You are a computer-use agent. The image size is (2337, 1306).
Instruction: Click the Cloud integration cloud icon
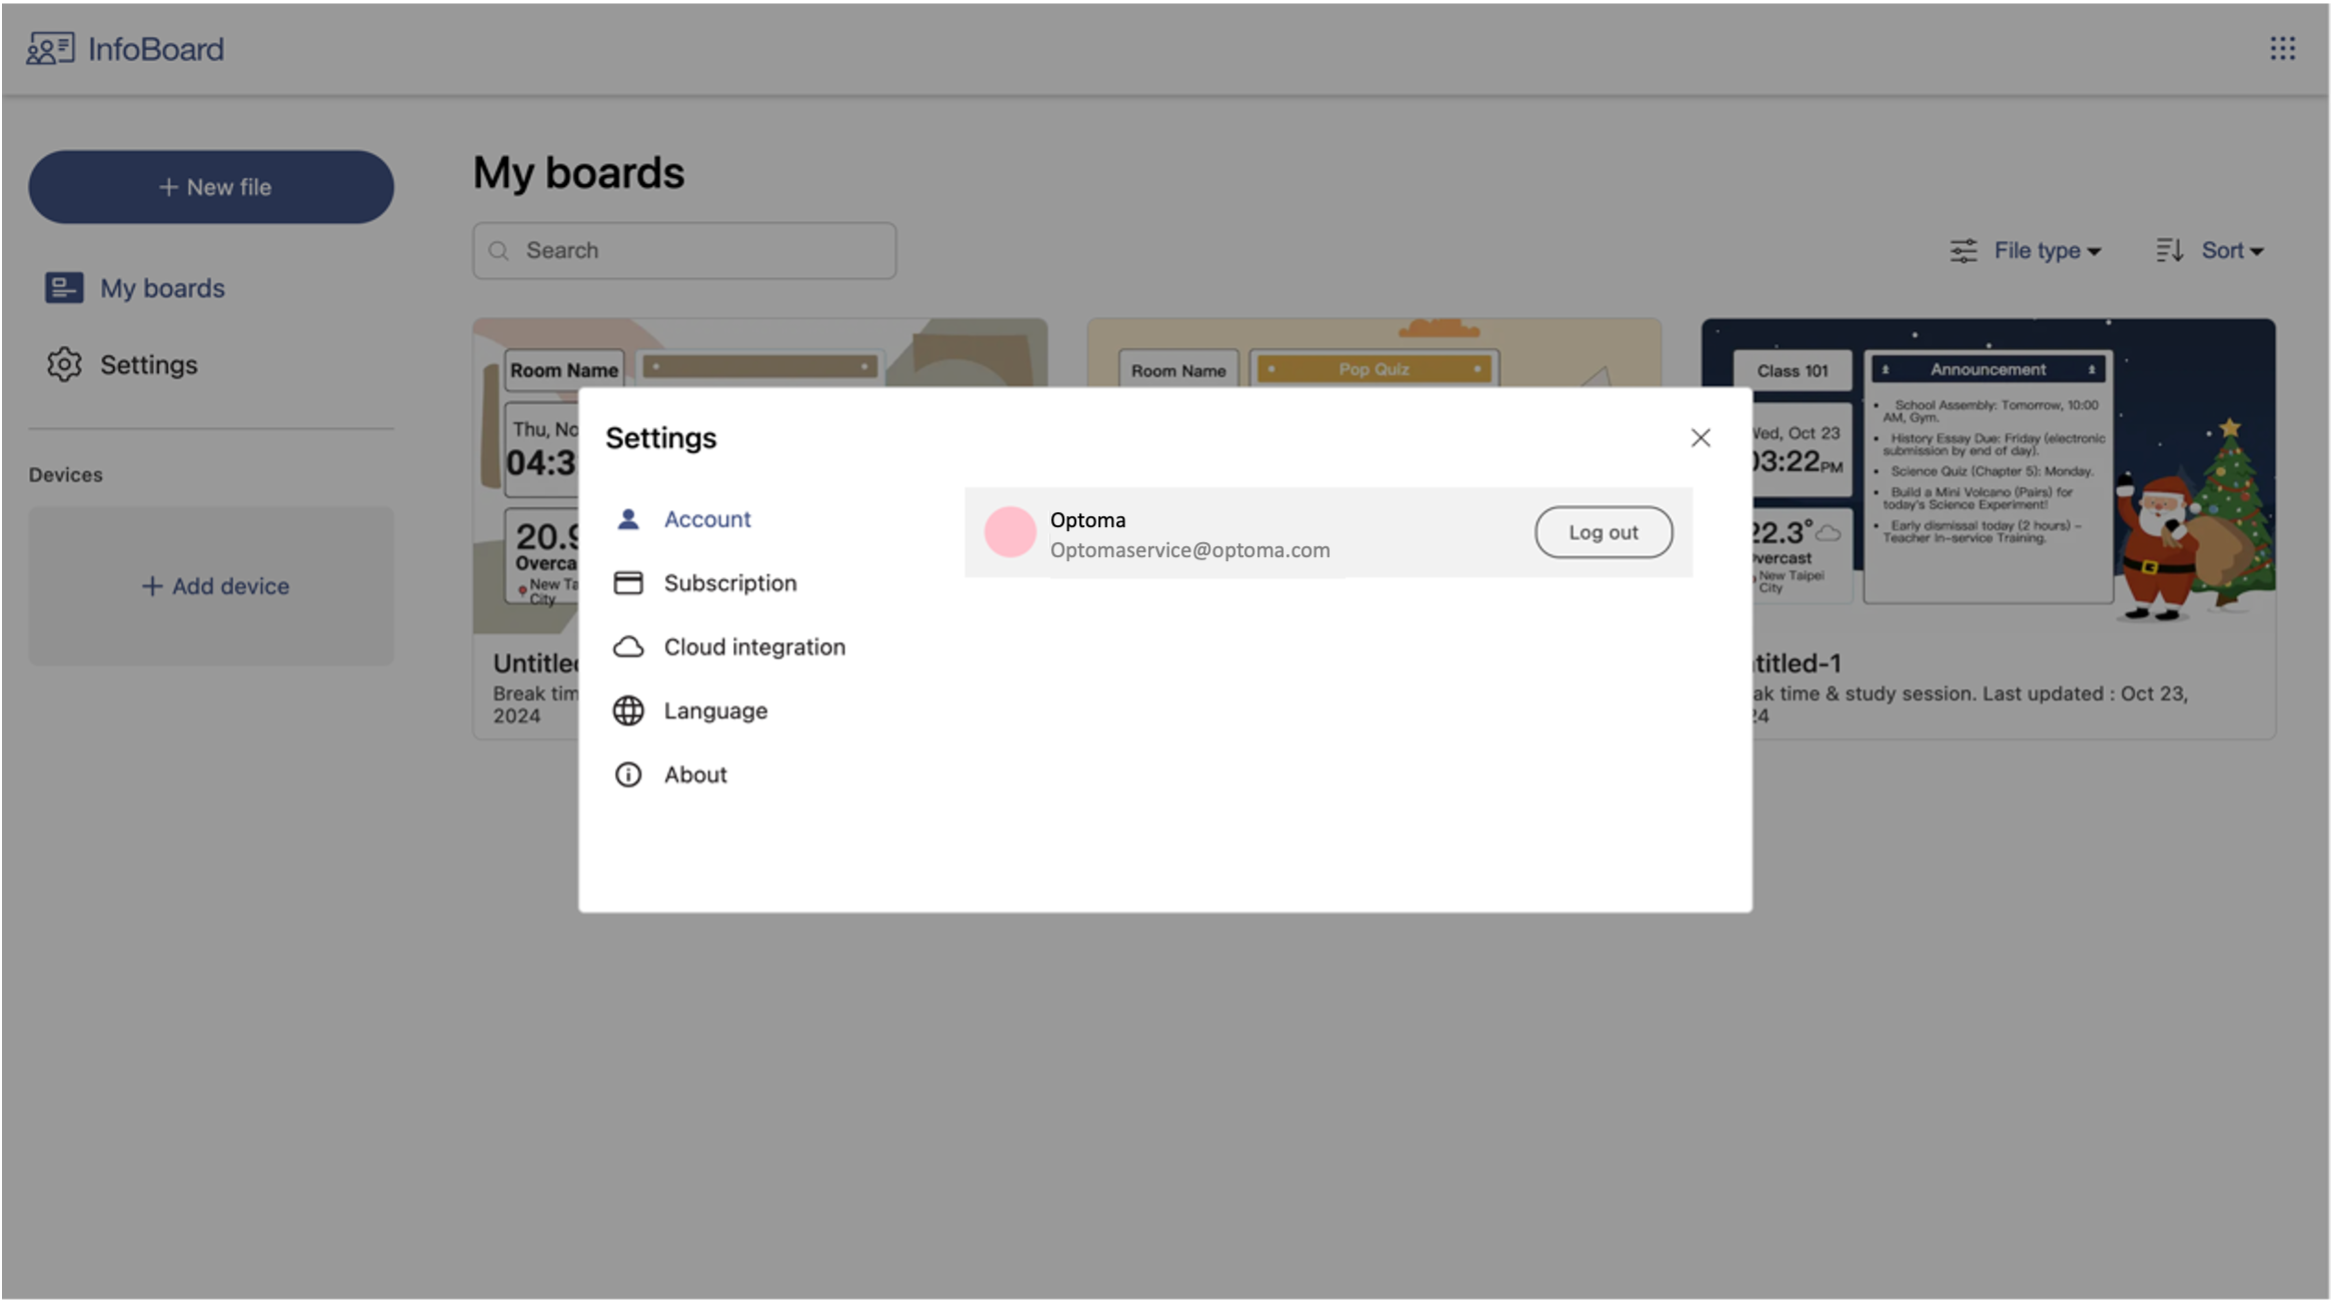click(x=629, y=648)
